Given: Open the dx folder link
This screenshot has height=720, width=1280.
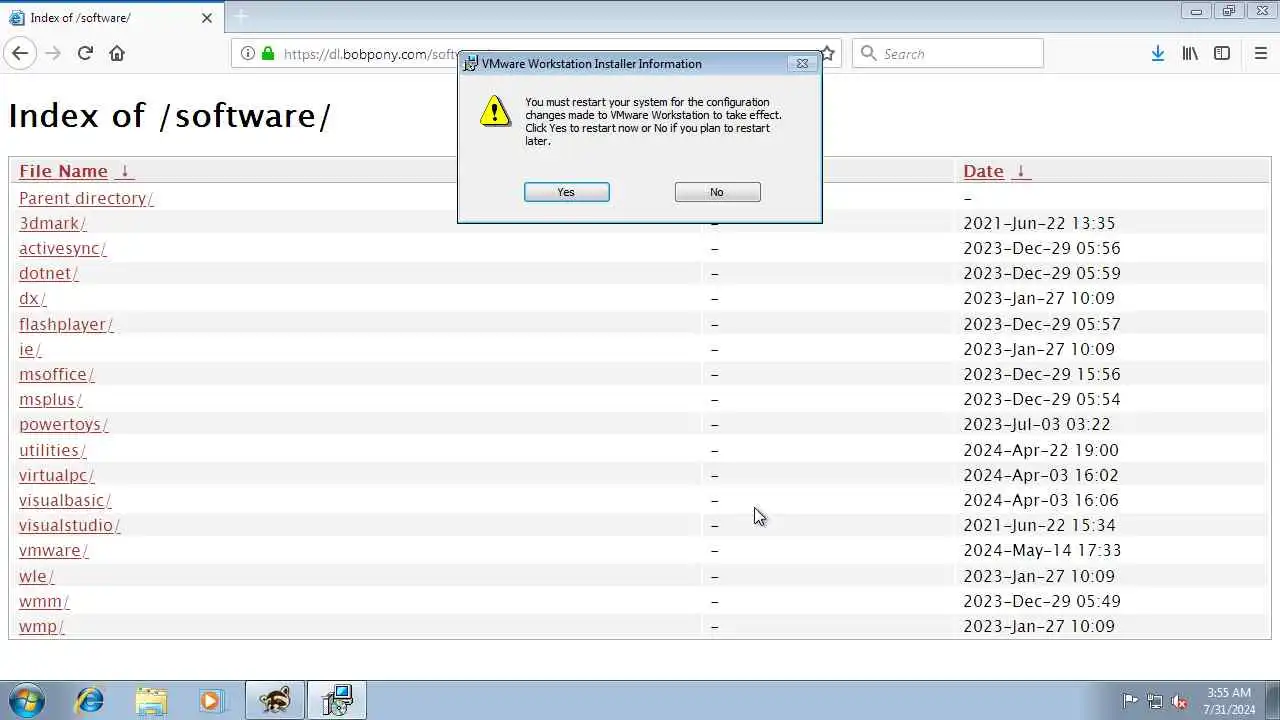Looking at the screenshot, I should 32,298.
